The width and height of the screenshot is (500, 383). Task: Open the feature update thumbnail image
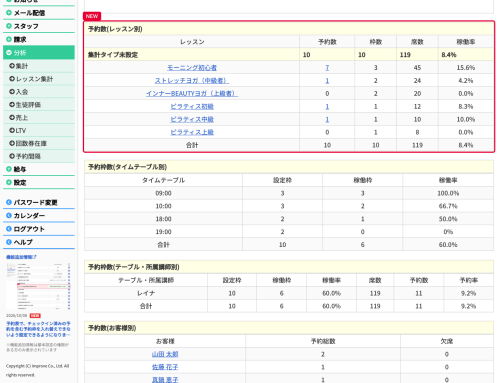[x=38, y=286]
